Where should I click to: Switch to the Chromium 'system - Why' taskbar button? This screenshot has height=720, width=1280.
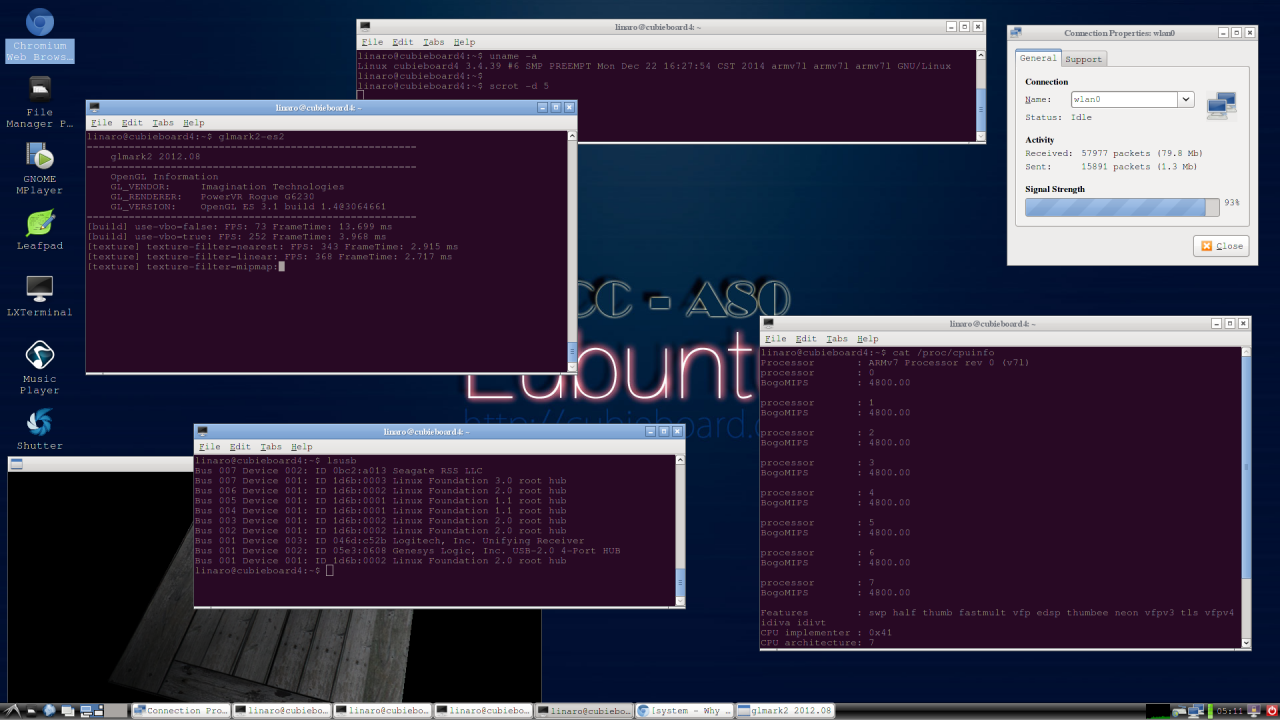pyautogui.click(x=684, y=711)
